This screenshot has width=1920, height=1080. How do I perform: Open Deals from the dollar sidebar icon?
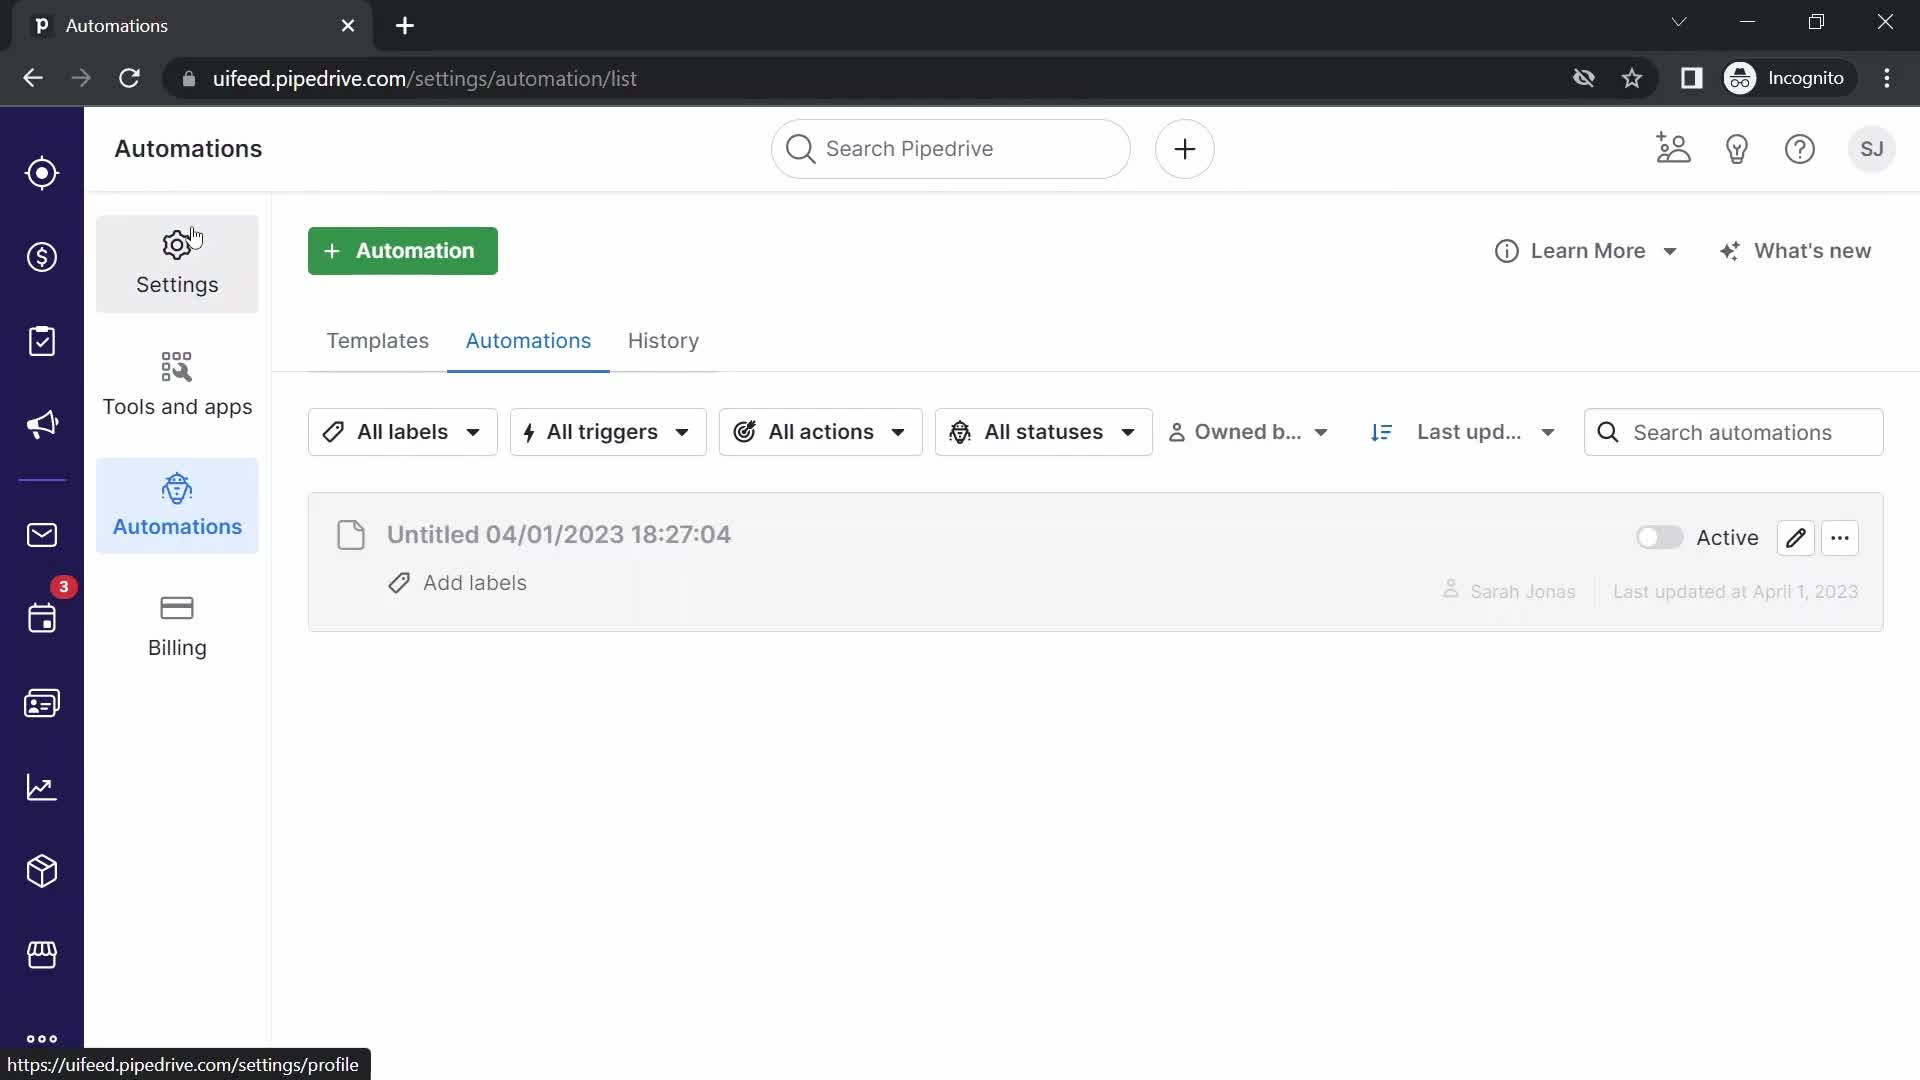point(41,257)
